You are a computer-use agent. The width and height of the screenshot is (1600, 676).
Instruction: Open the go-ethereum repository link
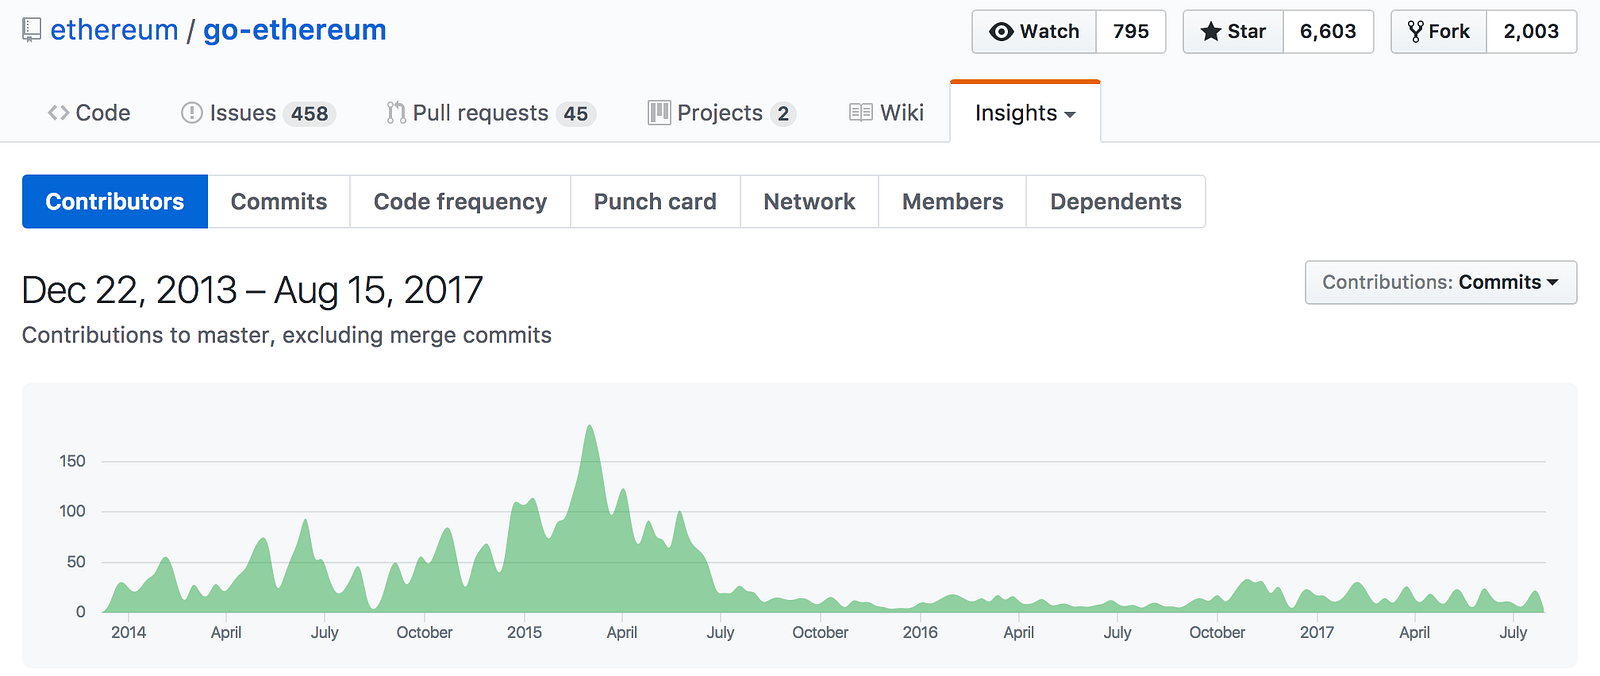click(x=295, y=30)
